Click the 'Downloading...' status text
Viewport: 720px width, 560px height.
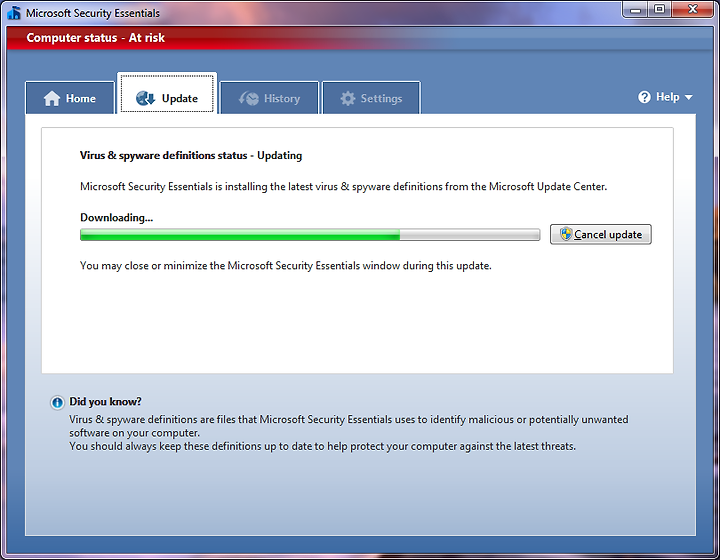tap(116, 218)
